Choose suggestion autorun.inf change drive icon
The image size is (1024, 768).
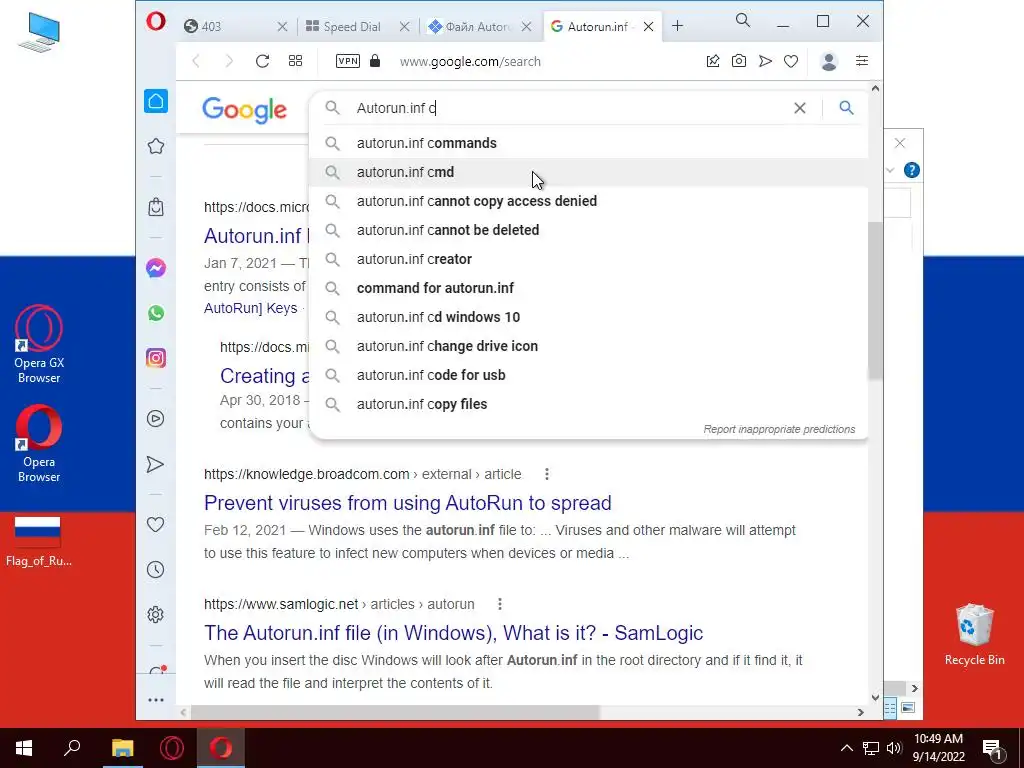coord(588,346)
